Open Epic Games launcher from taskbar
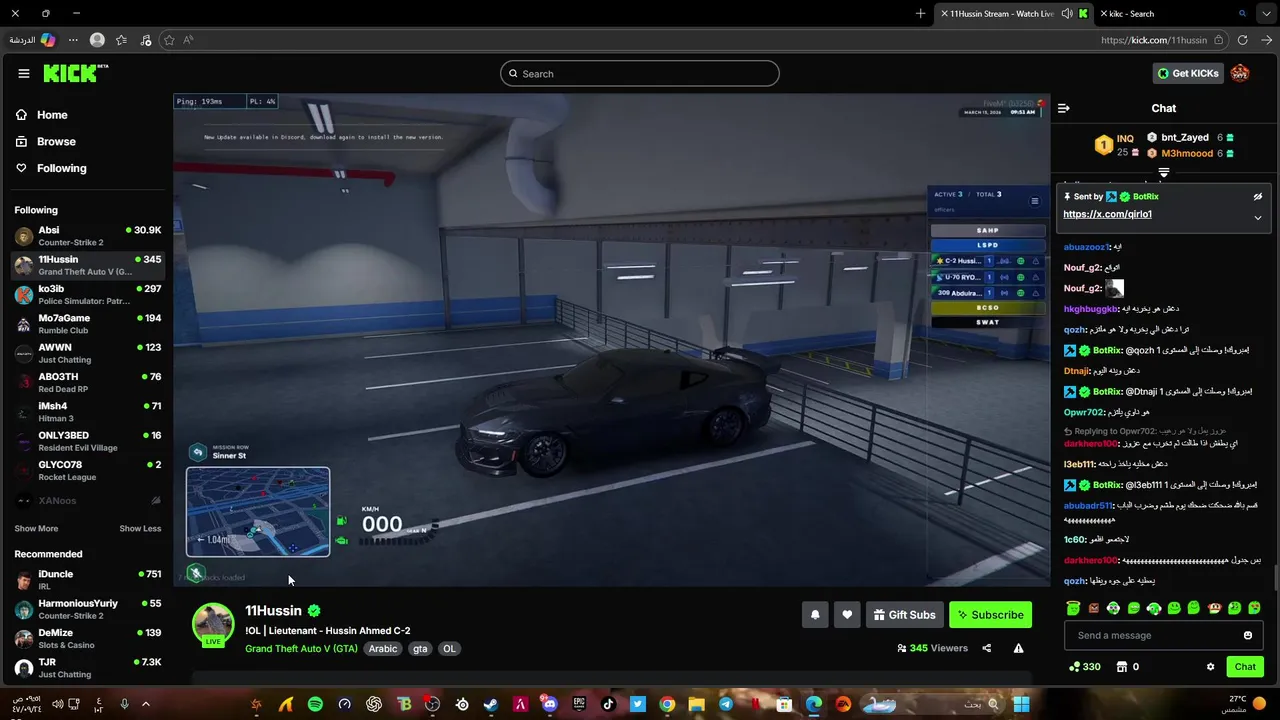Image resolution: width=1280 pixels, height=720 pixels. (x=579, y=704)
